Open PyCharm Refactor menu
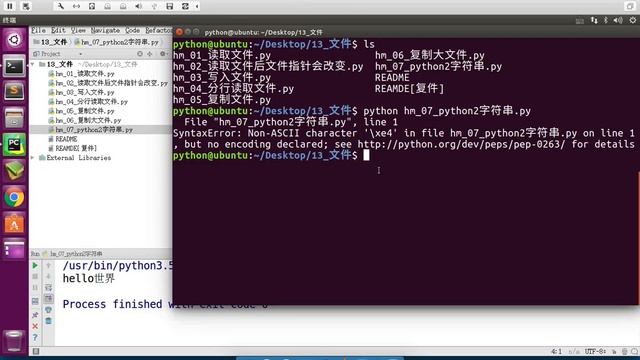Viewport: 640px width, 360px height. tap(158, 31)
